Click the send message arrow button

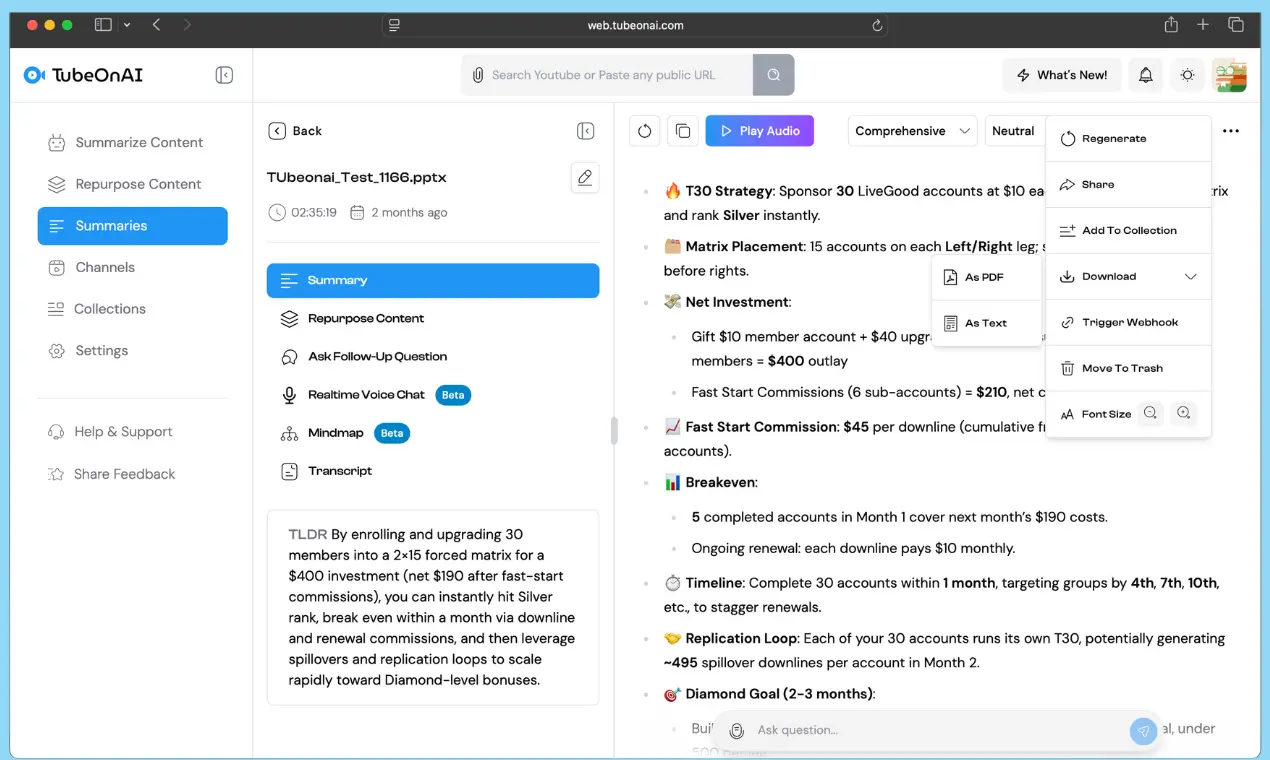point(1143,731)
